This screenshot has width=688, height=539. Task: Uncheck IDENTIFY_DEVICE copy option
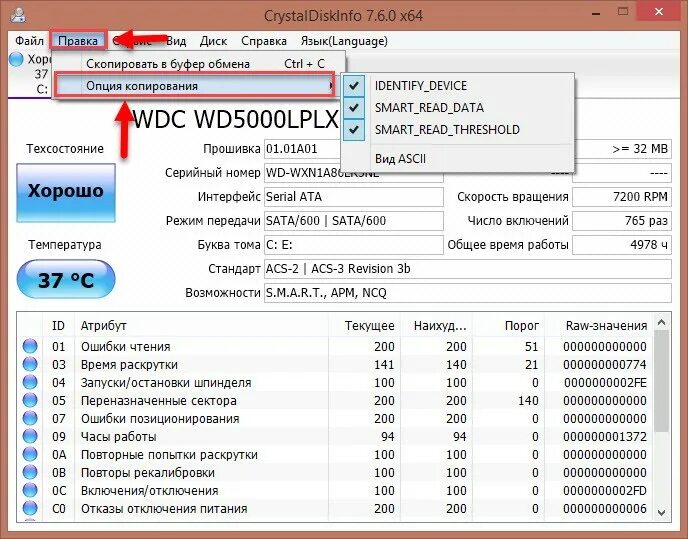(x=457, y=86)
